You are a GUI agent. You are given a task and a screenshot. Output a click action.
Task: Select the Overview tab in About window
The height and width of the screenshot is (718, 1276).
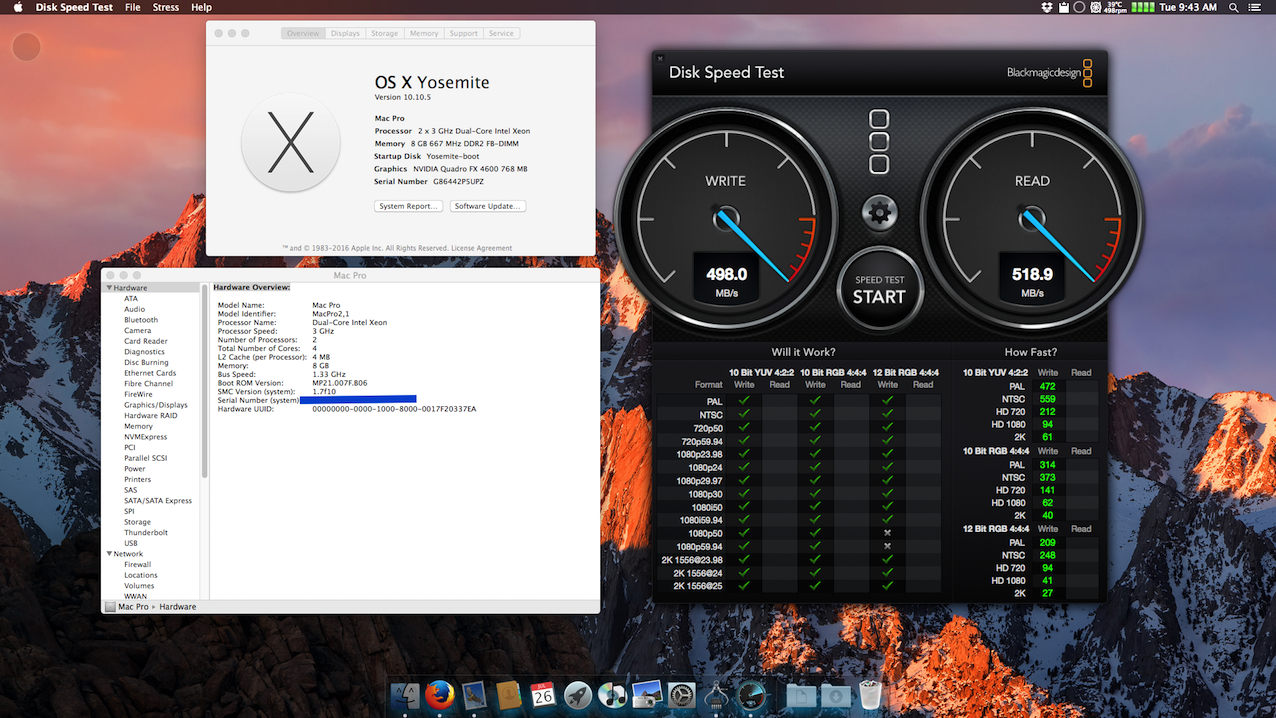tap(303, 33)
